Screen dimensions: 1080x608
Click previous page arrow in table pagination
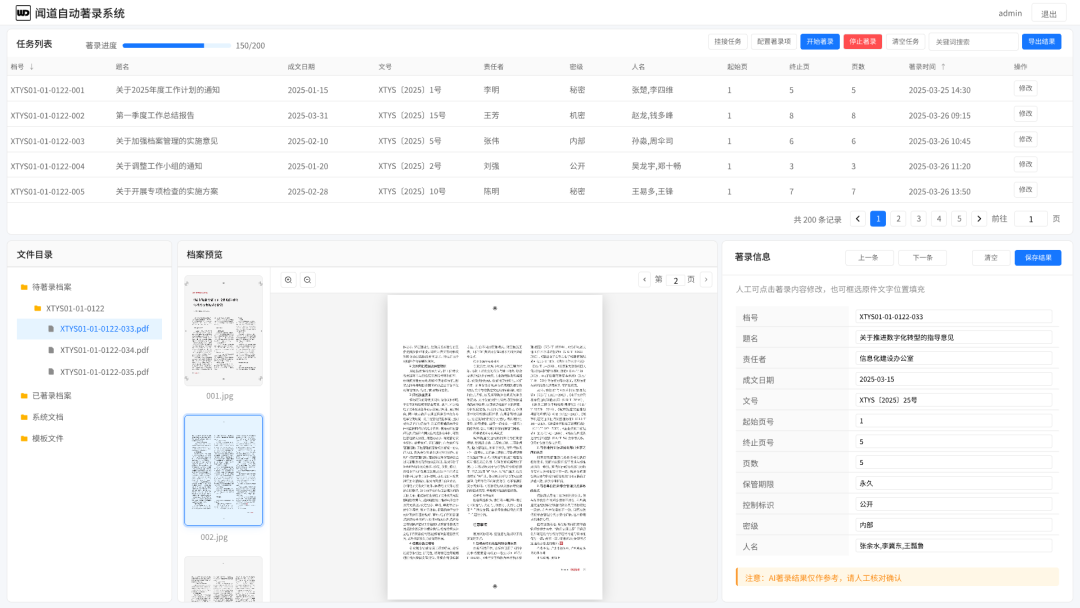[858, 219]
